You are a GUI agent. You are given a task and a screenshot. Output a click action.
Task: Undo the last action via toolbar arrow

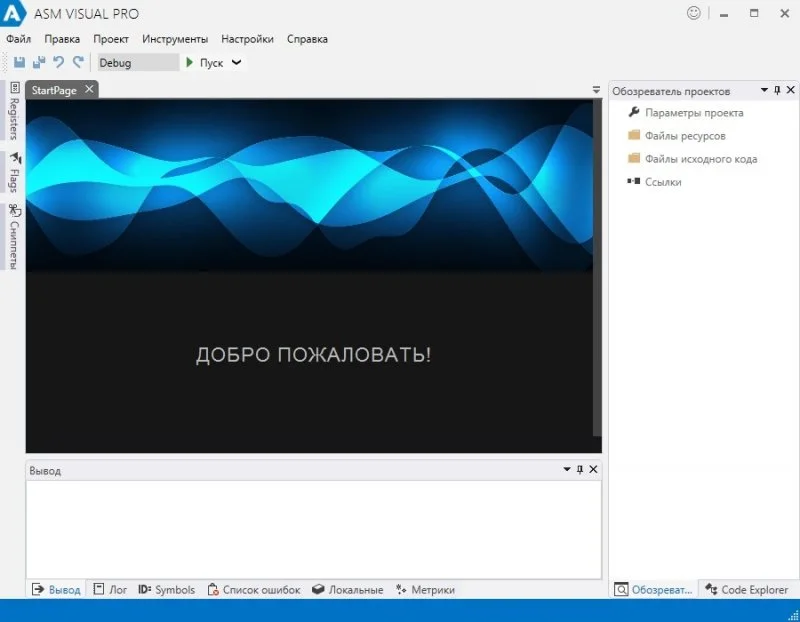point(59,62)
